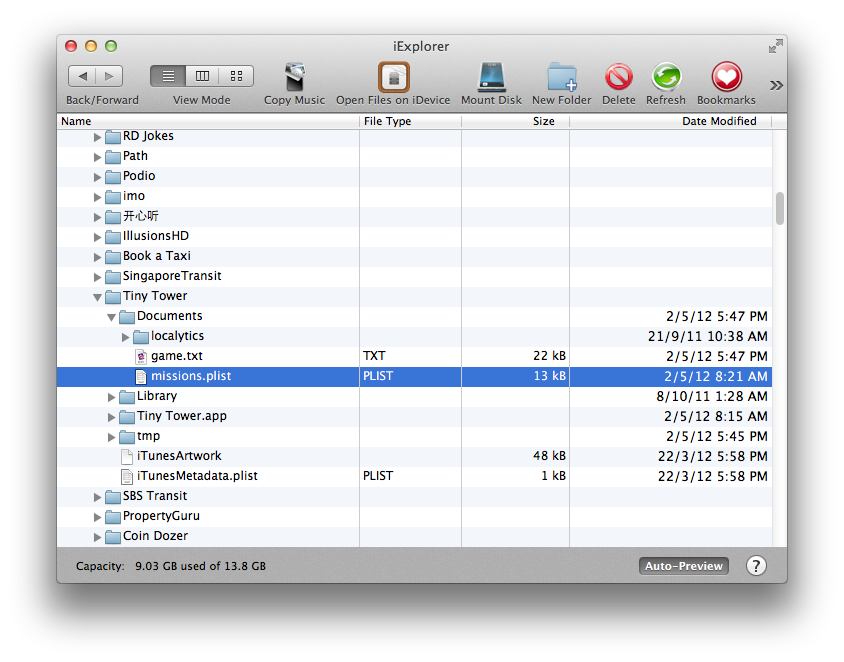Switch to list view mode
The height and width of the screenshot is (662, 844).
168,76
